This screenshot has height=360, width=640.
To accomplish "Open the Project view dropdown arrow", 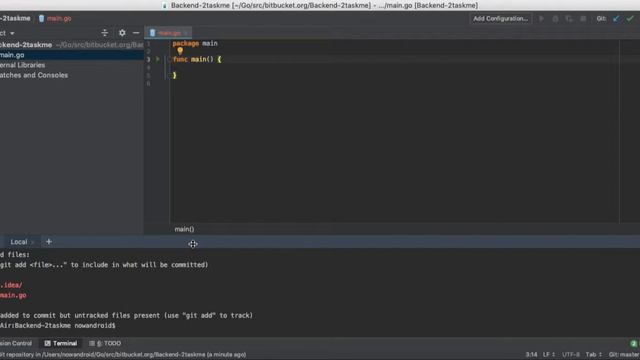I will pyautogui.click(x=12, y=33).
